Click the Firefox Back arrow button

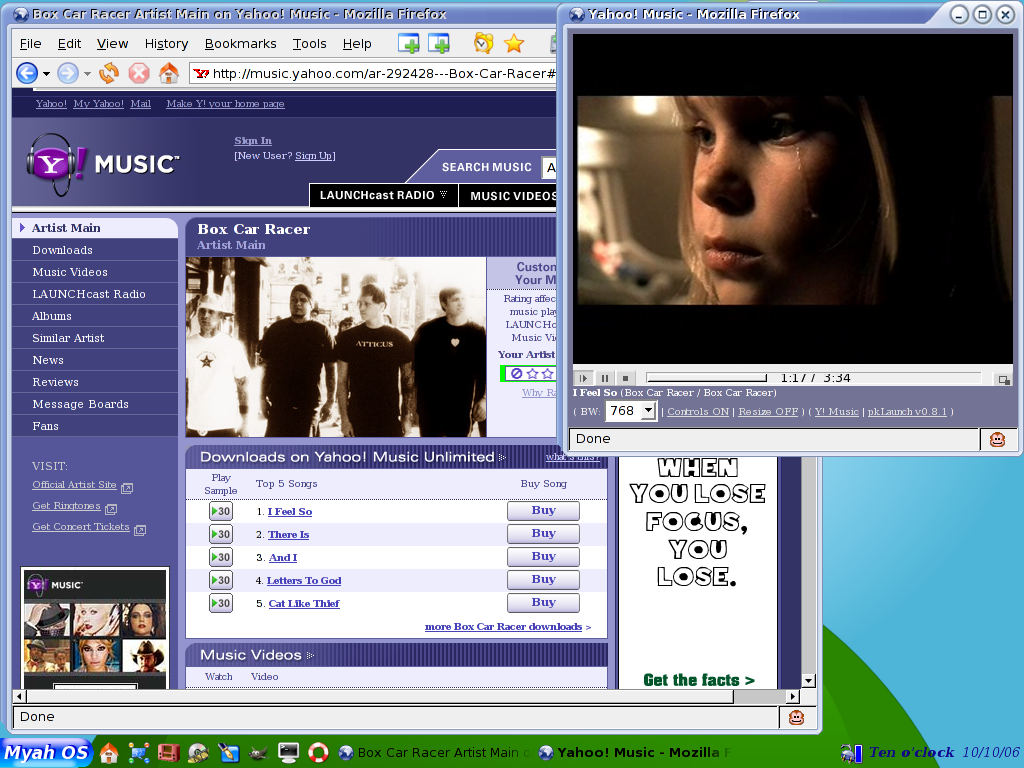[27, 72]
